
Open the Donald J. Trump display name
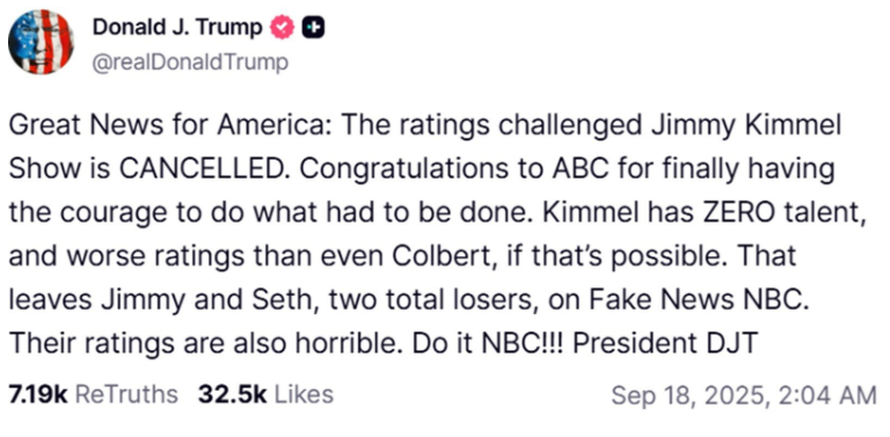[176, 29]
